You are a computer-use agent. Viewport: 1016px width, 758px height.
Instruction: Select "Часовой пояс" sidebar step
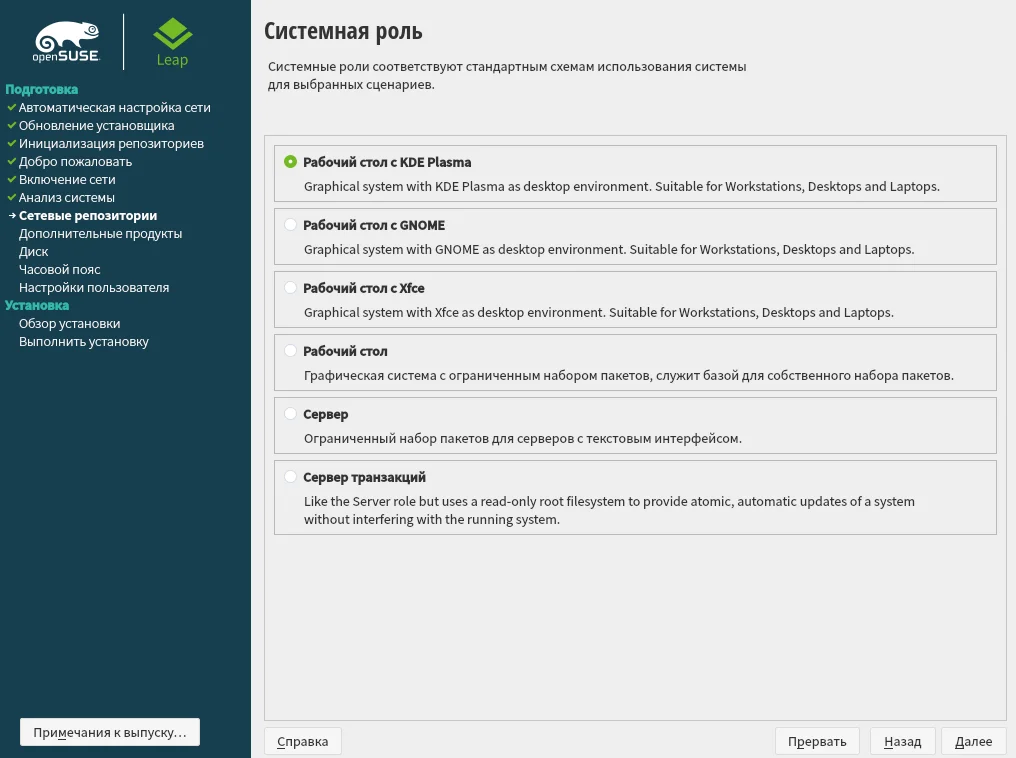pyautogui.click(x=59, y=269)
